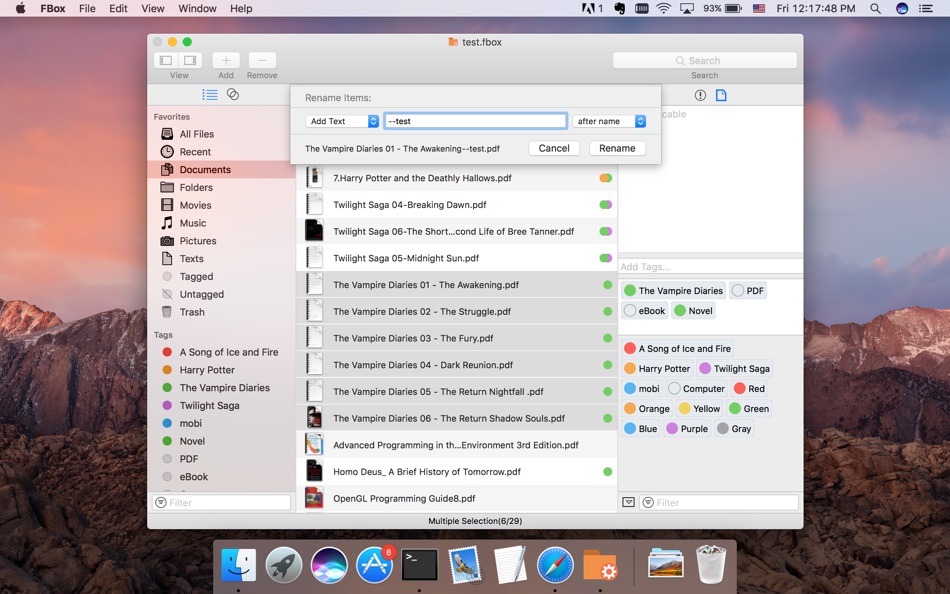Apply the Red color tag

(x=749, y=389)
